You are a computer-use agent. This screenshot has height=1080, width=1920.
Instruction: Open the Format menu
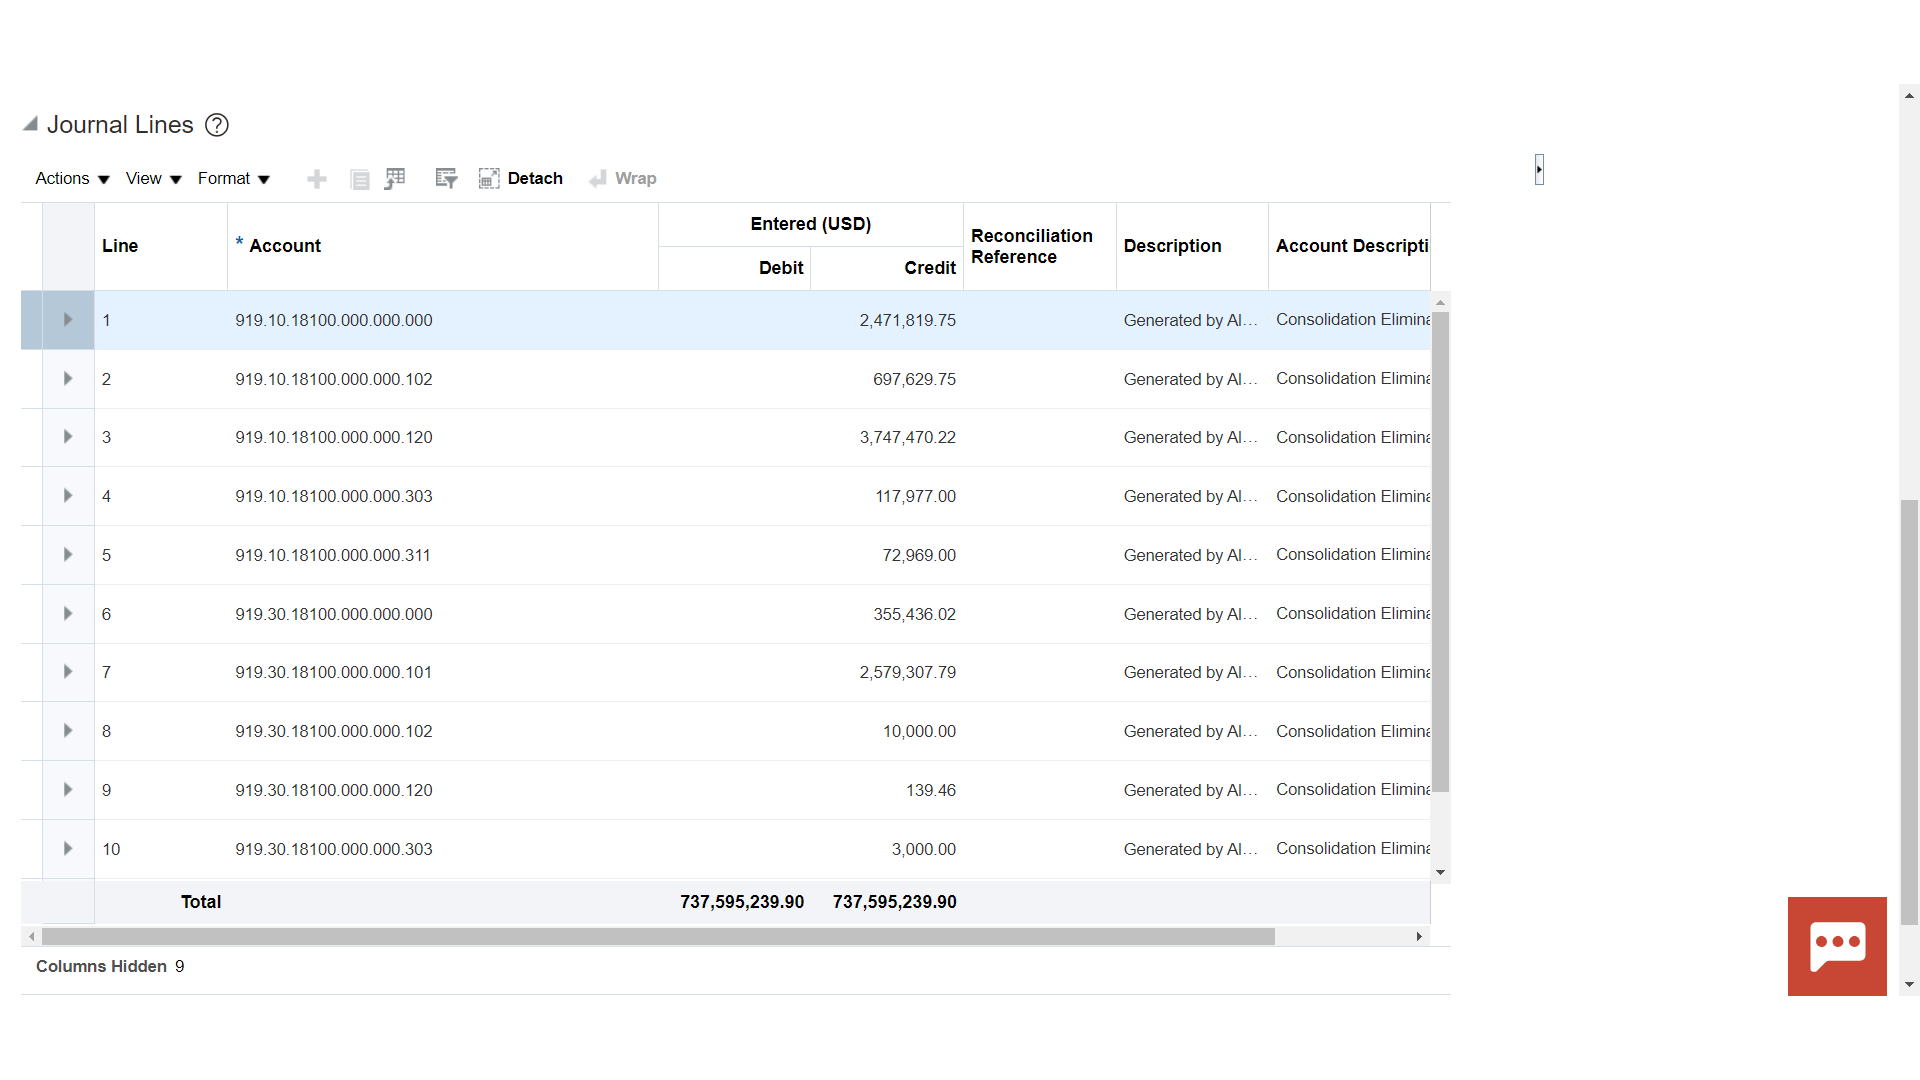(234, 178)
